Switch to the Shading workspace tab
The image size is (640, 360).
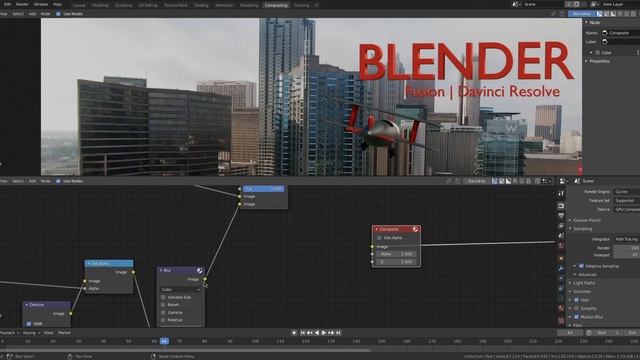[201, 5]
